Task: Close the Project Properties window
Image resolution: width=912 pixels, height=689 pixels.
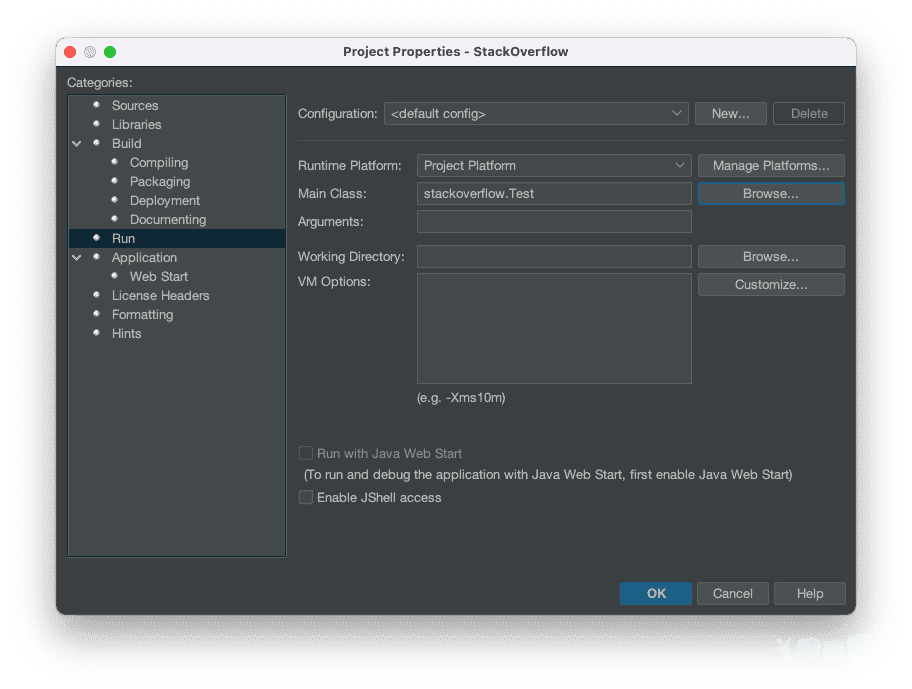Action: point(70,52)
